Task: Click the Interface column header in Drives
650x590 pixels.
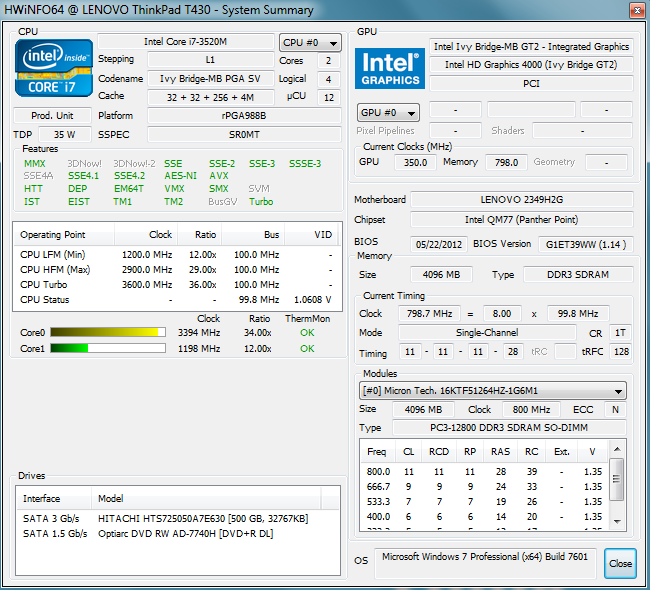Action: [54, 498]
